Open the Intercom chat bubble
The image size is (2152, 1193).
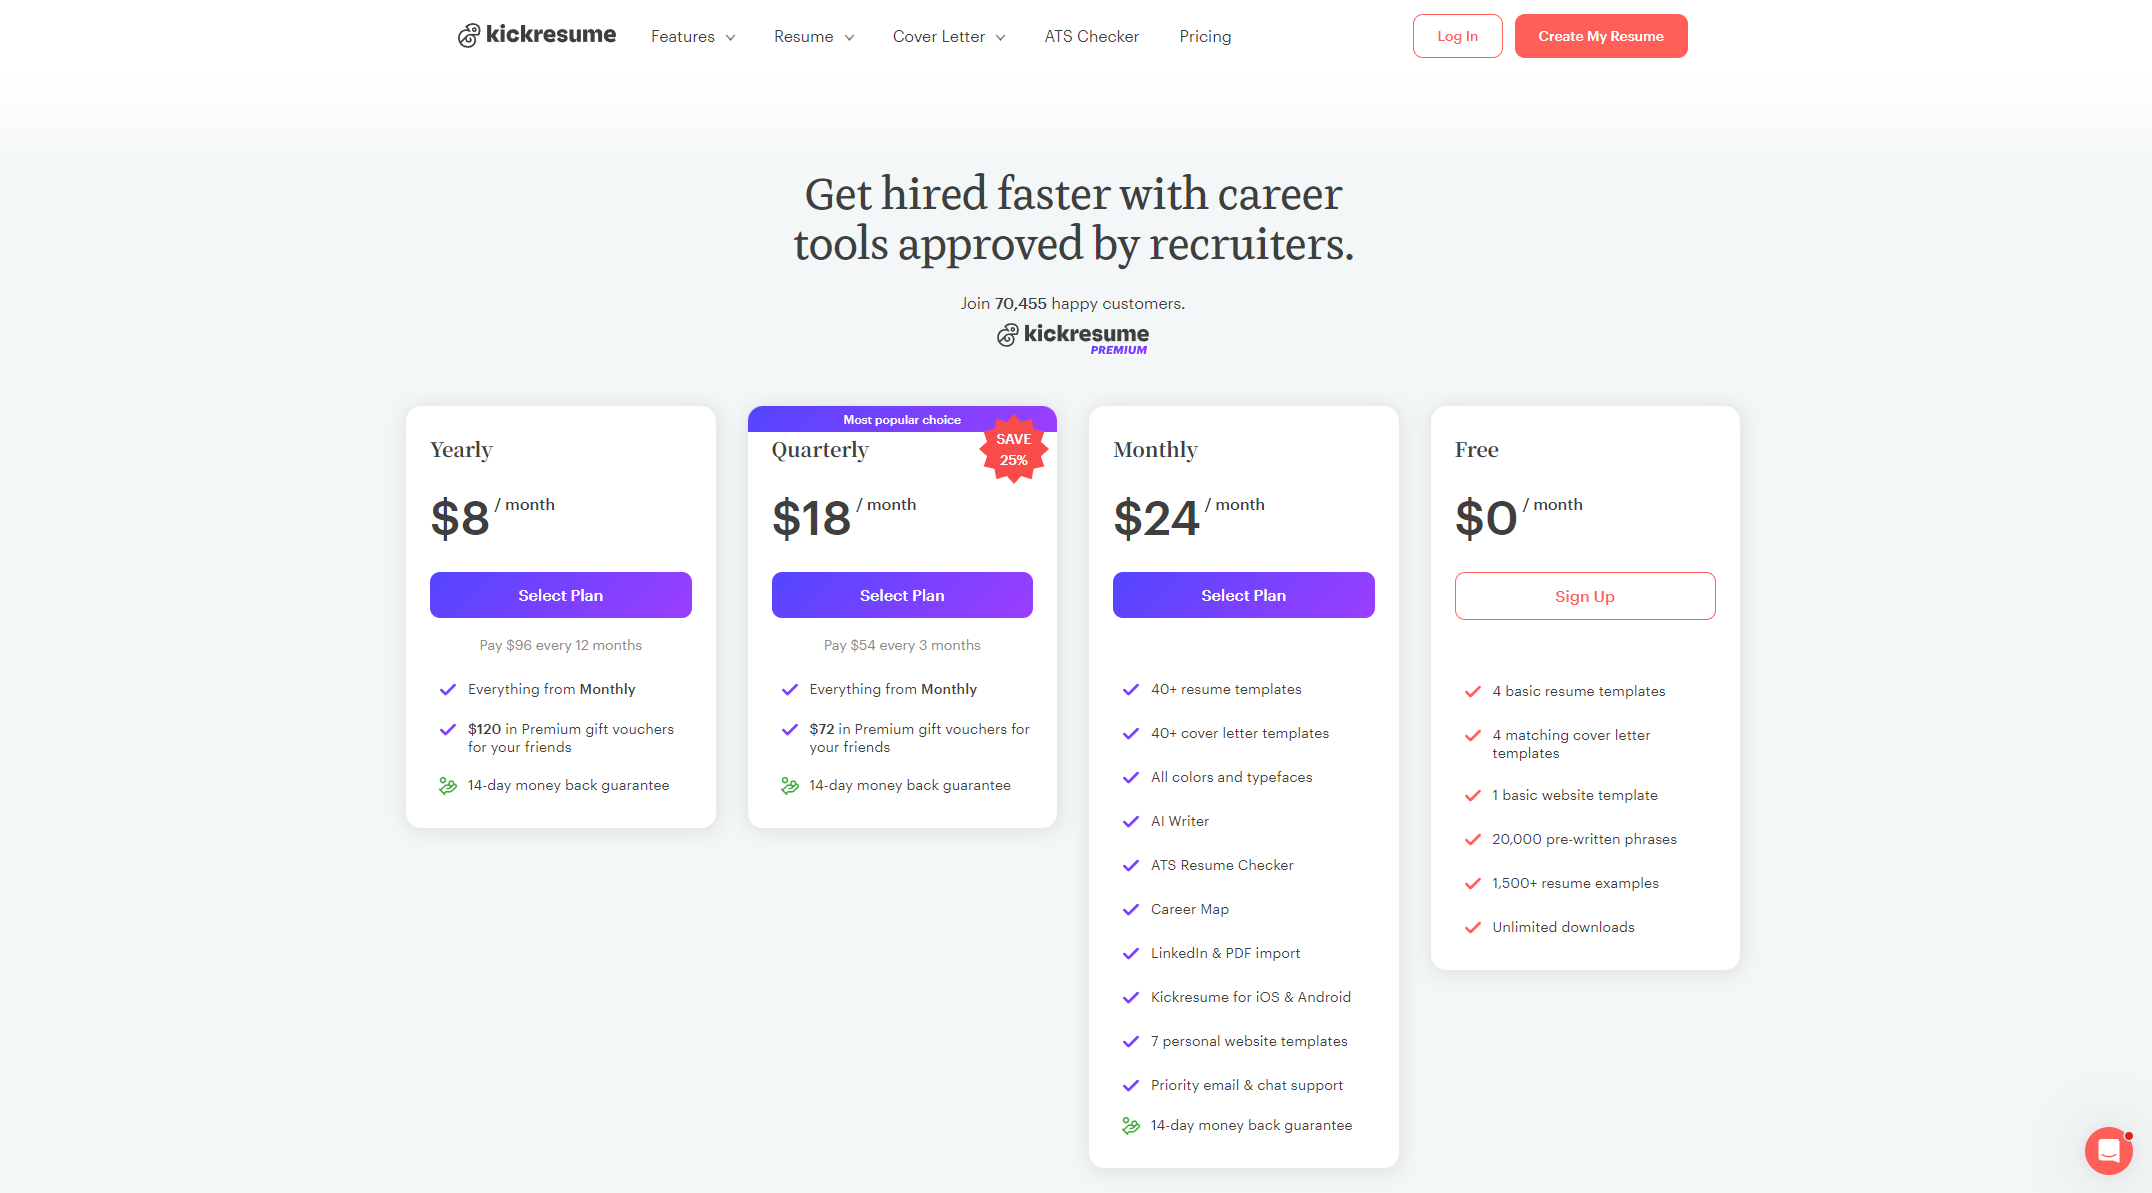(2109, 1151)
